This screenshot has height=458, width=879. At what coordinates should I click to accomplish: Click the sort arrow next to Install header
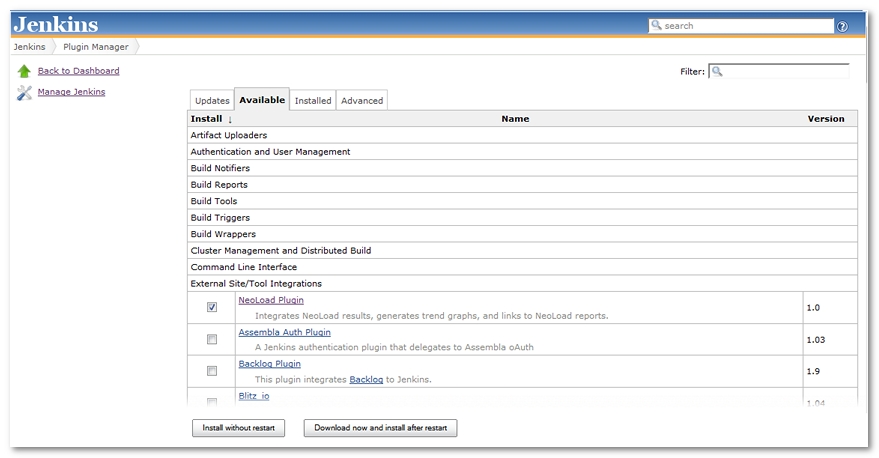coord(230,119)
